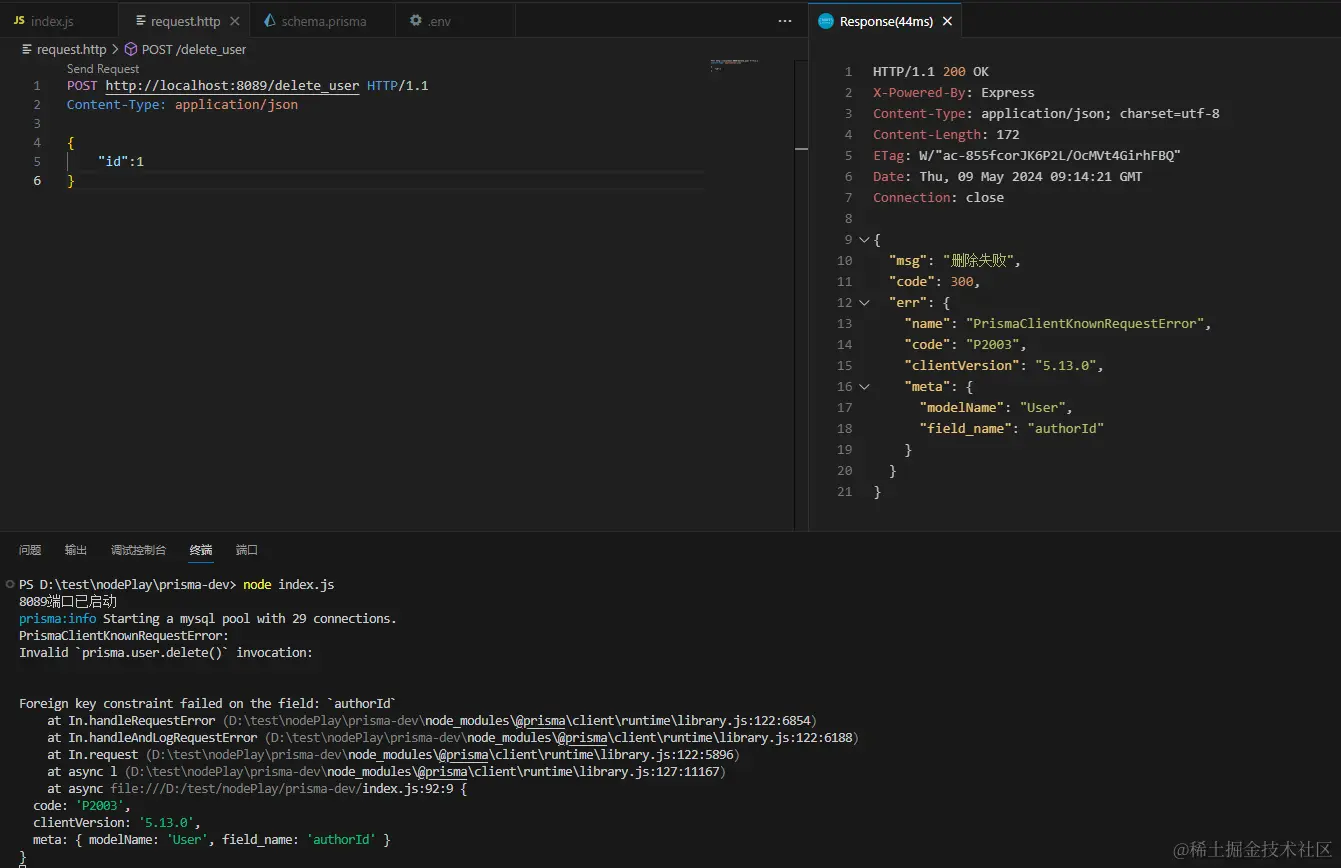
Task: Click the Send Request link
Action: point(103,69)
